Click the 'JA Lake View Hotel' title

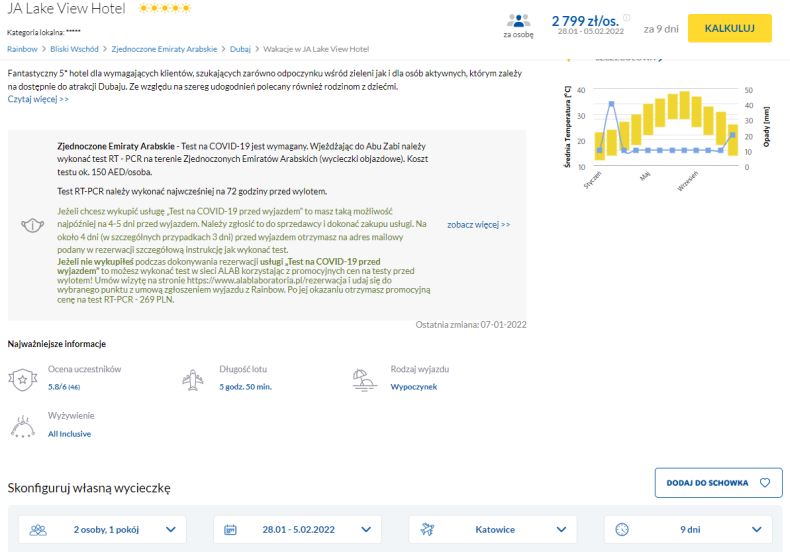pos(66,9)
